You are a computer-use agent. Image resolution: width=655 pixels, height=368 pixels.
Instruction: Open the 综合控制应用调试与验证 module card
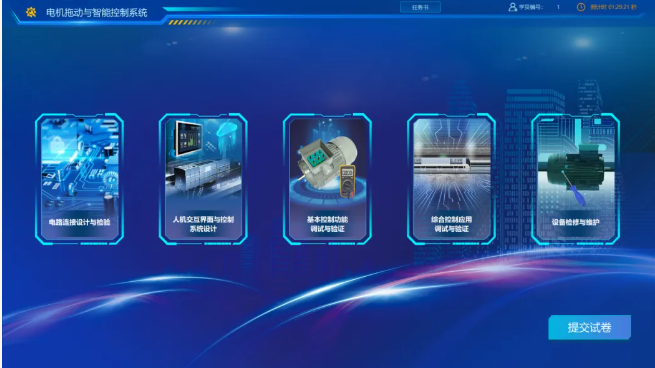click(451, 179)
